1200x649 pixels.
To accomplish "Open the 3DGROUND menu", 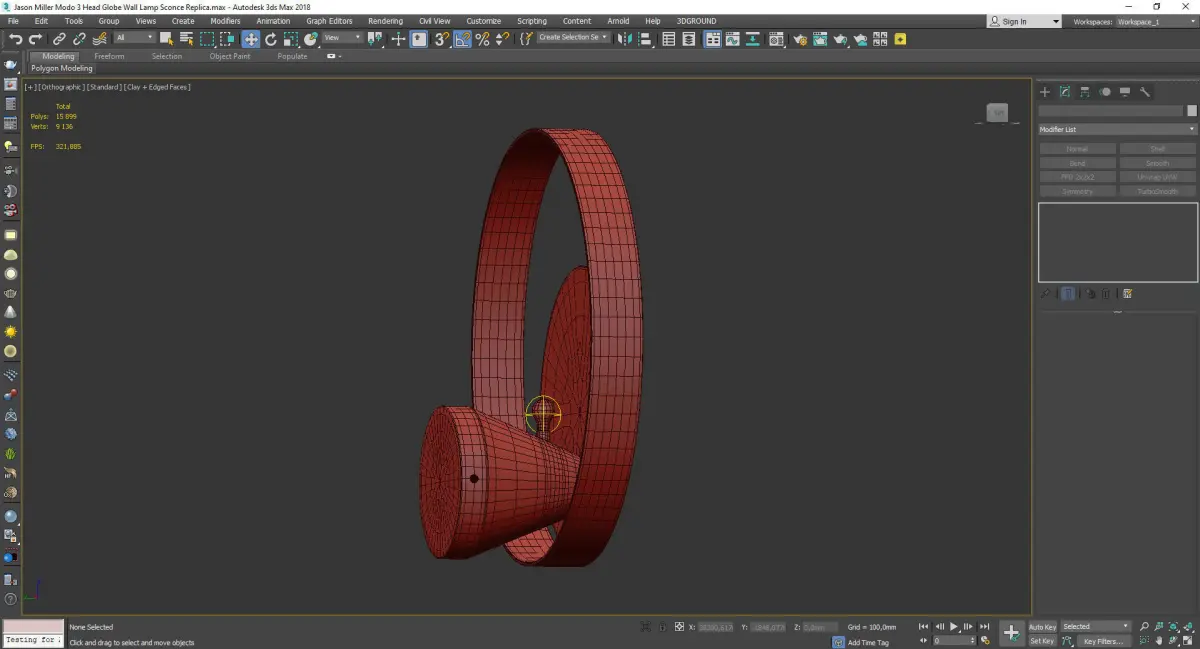I will (697, 21).
